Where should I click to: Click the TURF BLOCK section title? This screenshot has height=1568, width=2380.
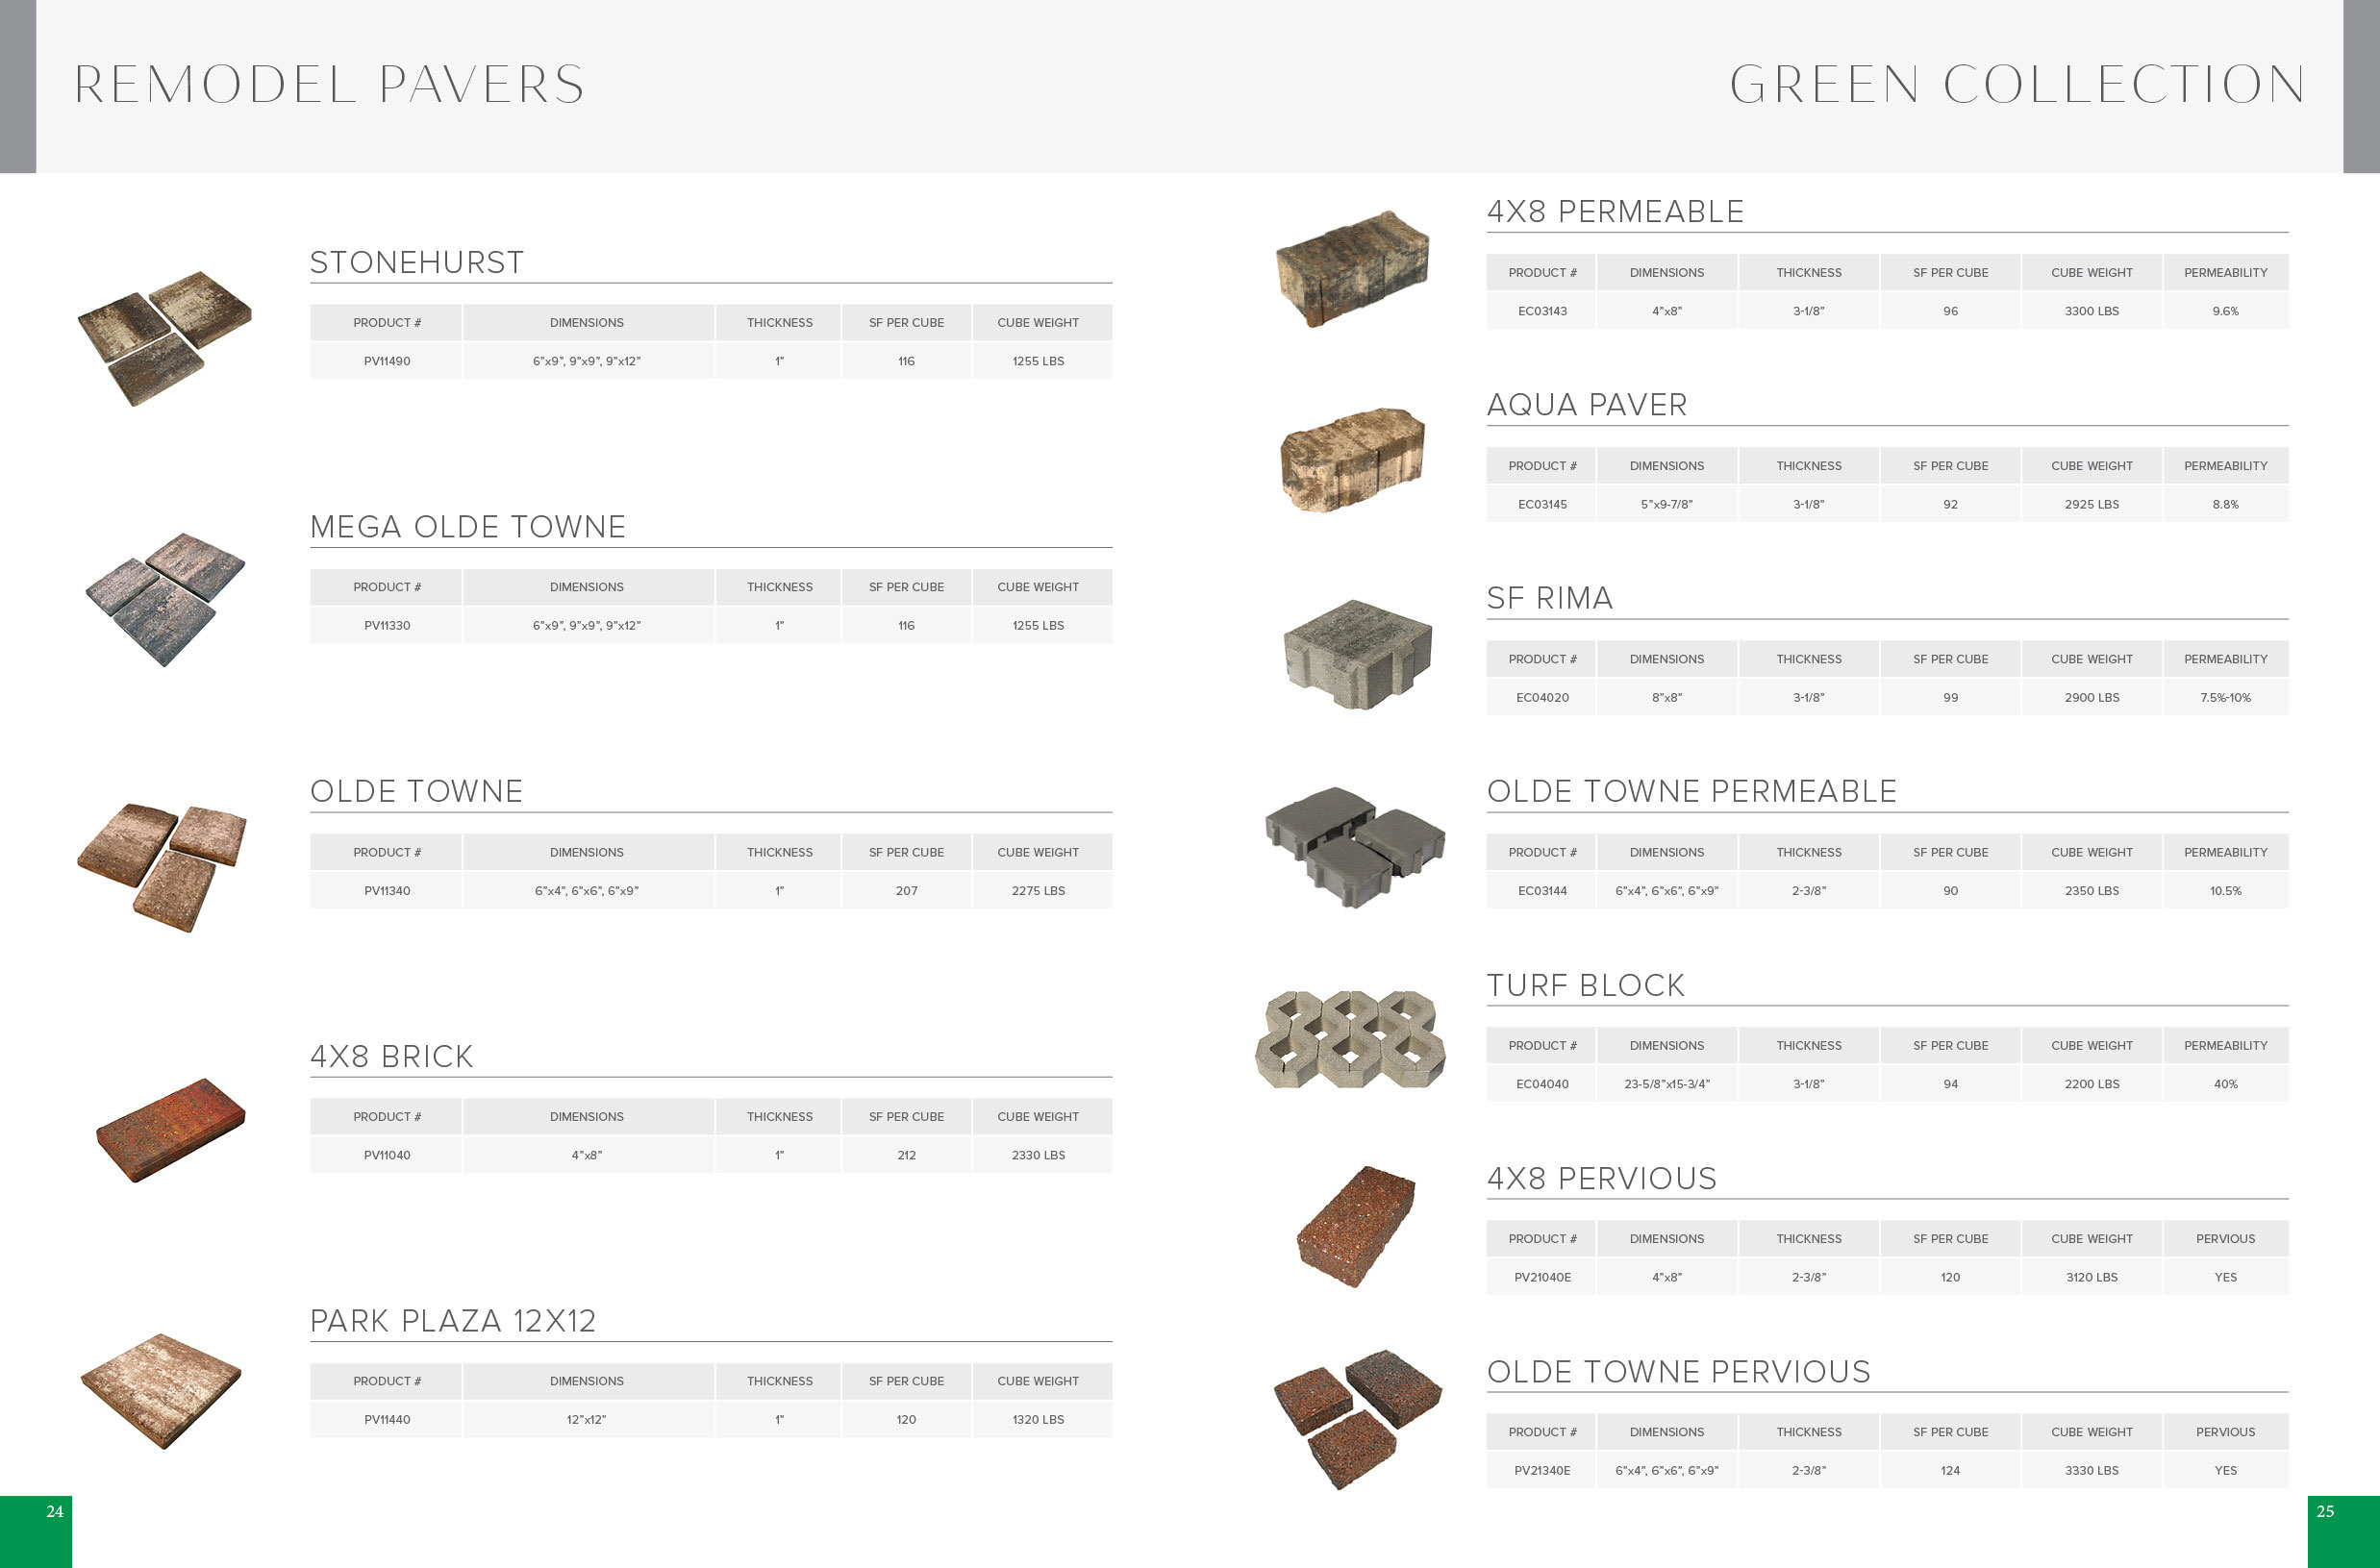pyautogui.click(x=1586, y=985)
